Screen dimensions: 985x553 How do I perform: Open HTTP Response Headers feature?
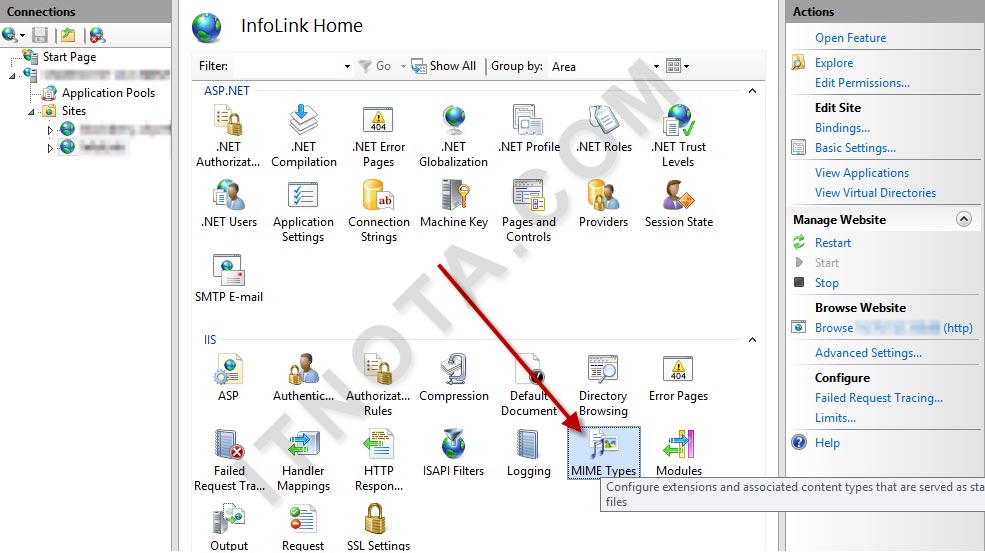pos(378,460)
